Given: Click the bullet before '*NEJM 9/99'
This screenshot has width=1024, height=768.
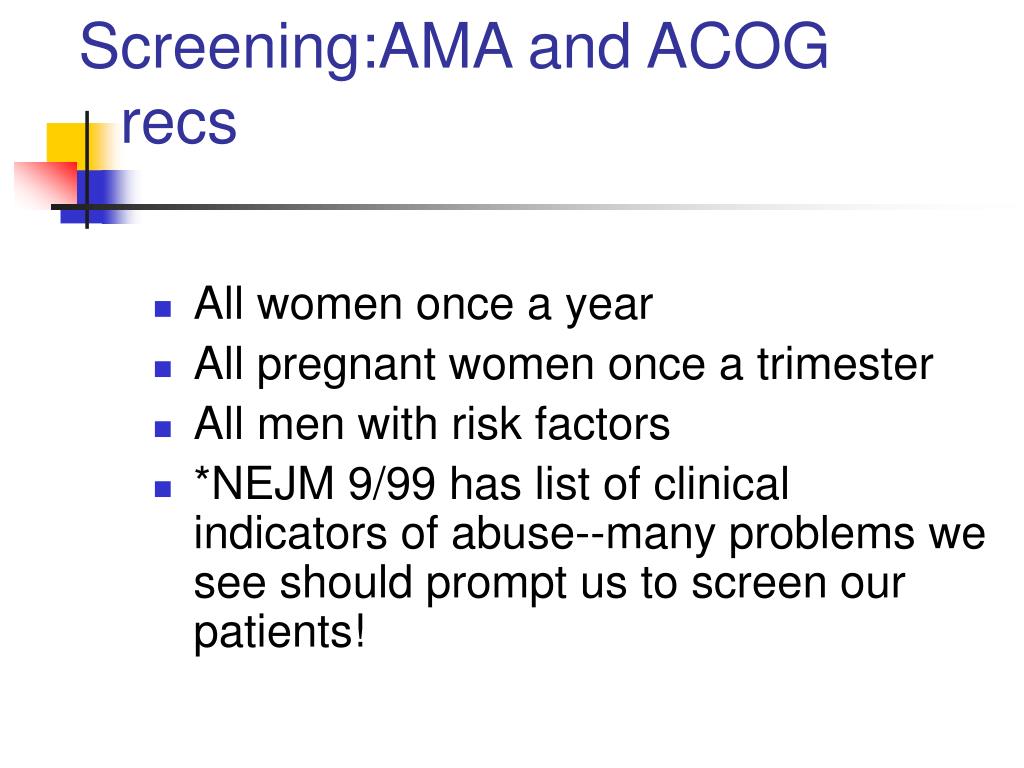Looking at the screenshot, I should click(x=163, y=489).
